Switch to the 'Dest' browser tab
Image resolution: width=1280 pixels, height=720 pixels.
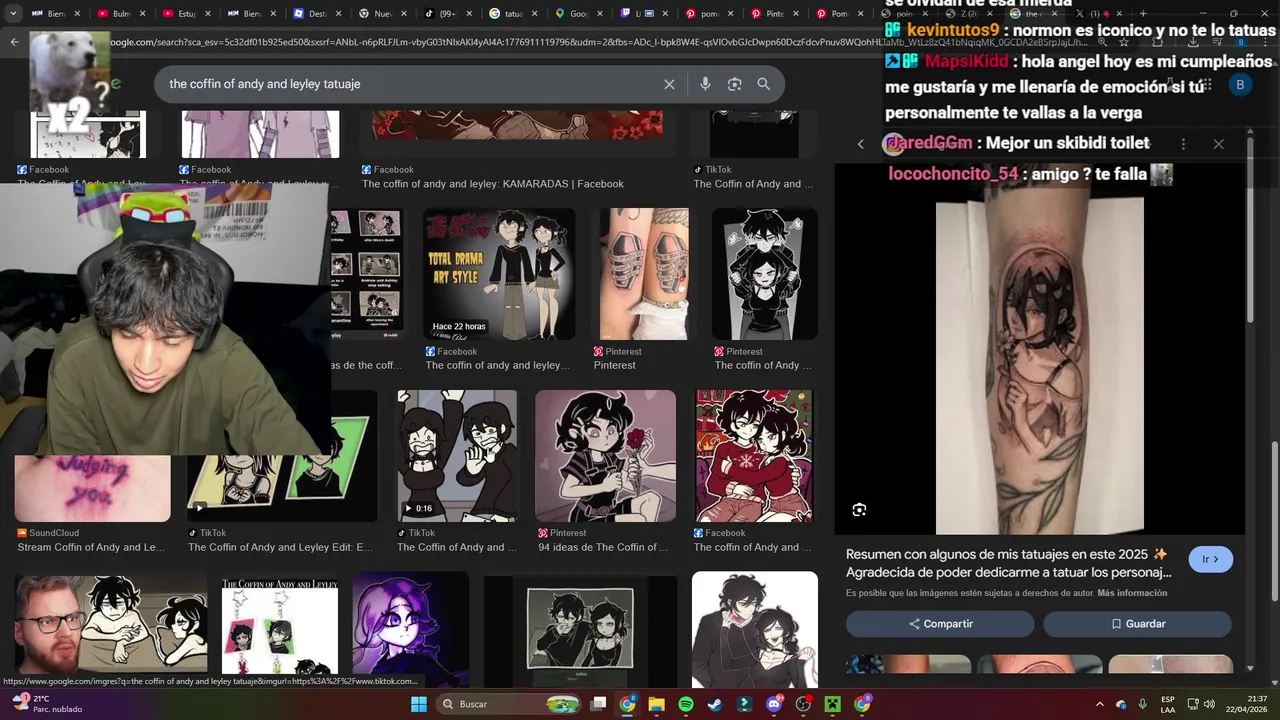(x=317, y=14)
